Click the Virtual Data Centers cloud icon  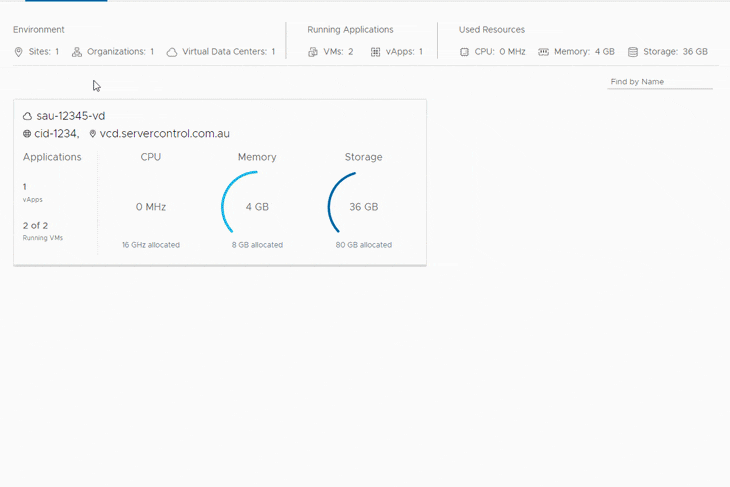tap(172, 52)
